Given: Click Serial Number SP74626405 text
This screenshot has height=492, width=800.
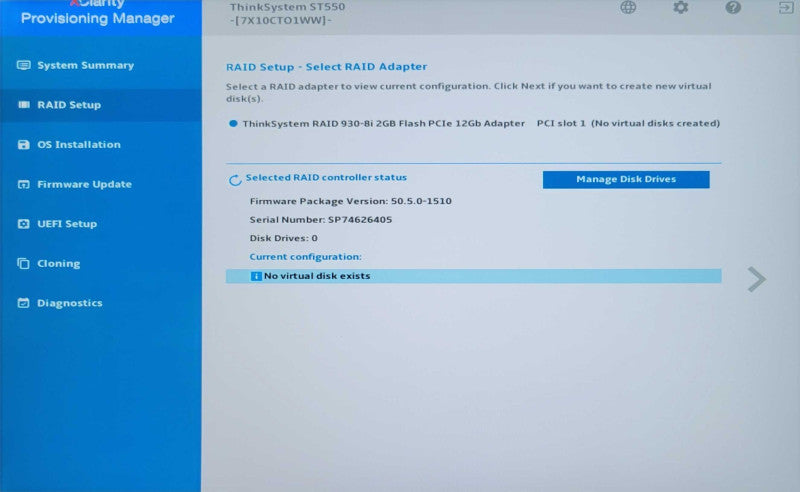Looking at the screenshot, I should (320, 219).
